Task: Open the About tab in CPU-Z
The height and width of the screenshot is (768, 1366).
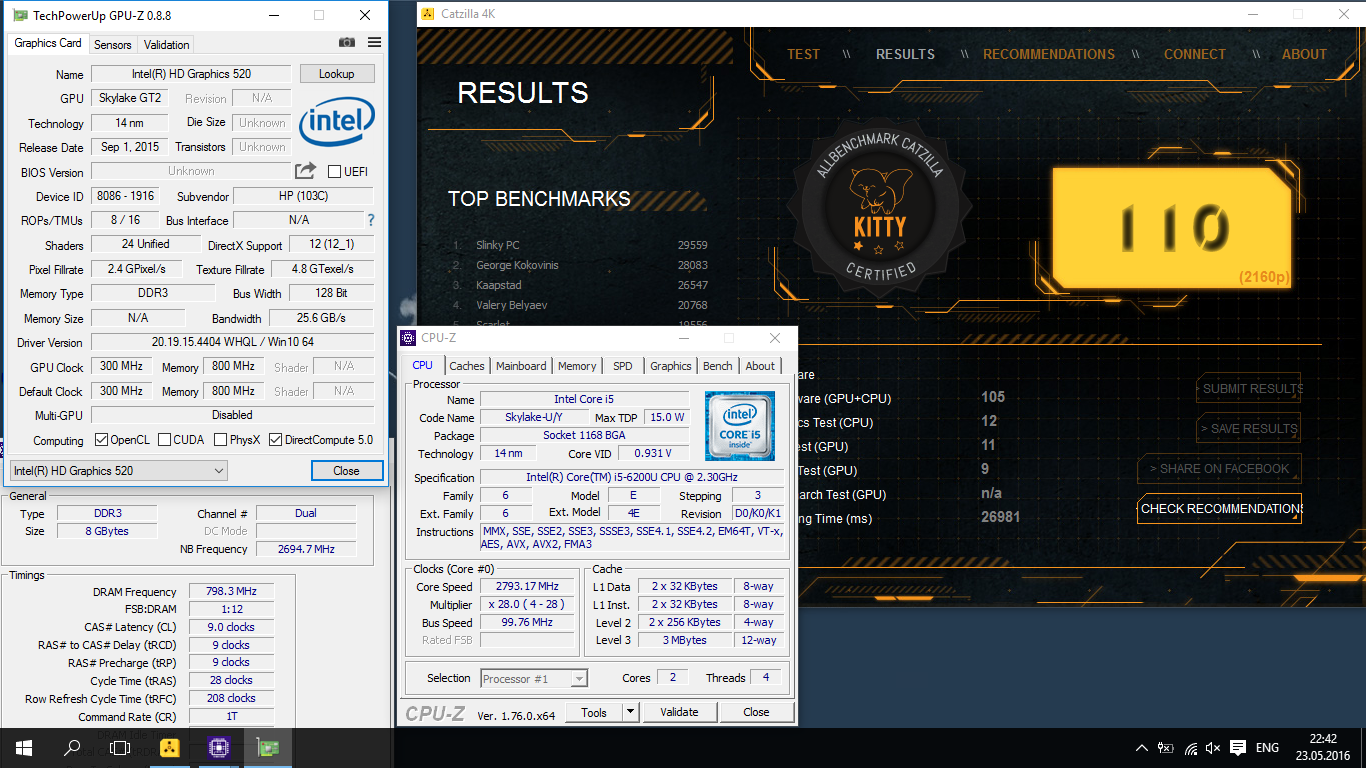Action: (760, 366)
